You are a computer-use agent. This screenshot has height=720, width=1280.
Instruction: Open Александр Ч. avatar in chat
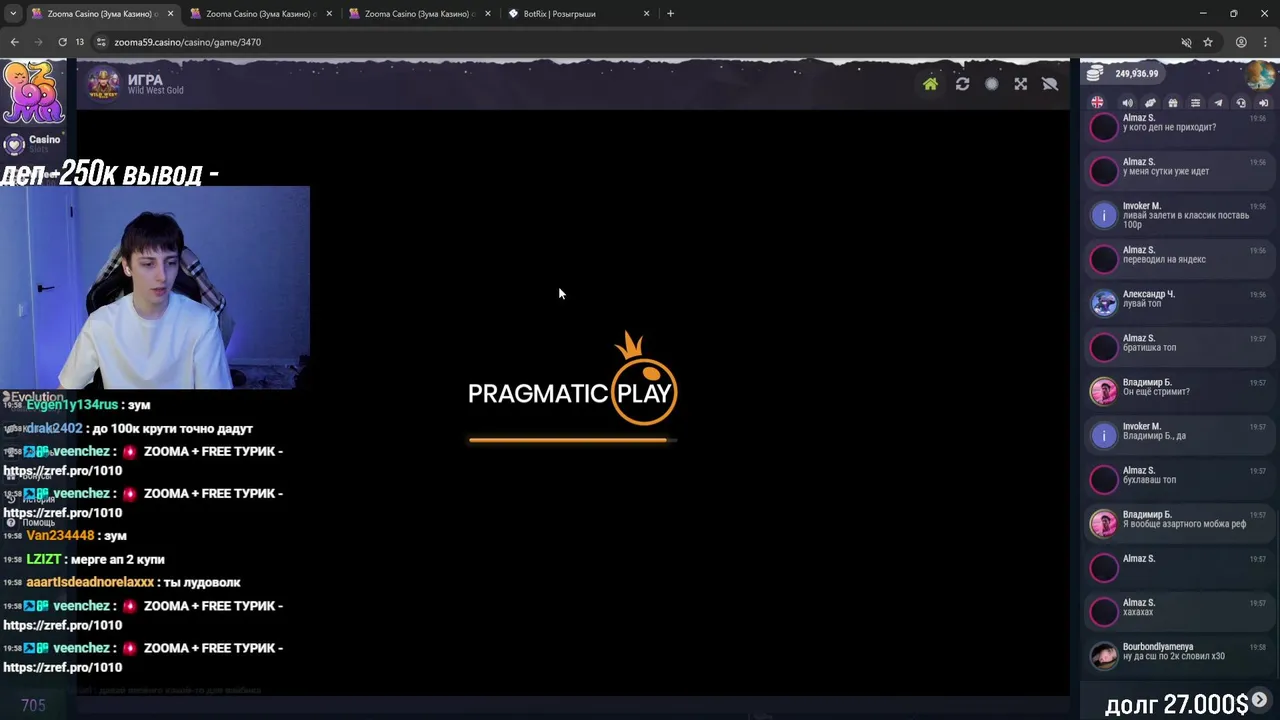1103,303
